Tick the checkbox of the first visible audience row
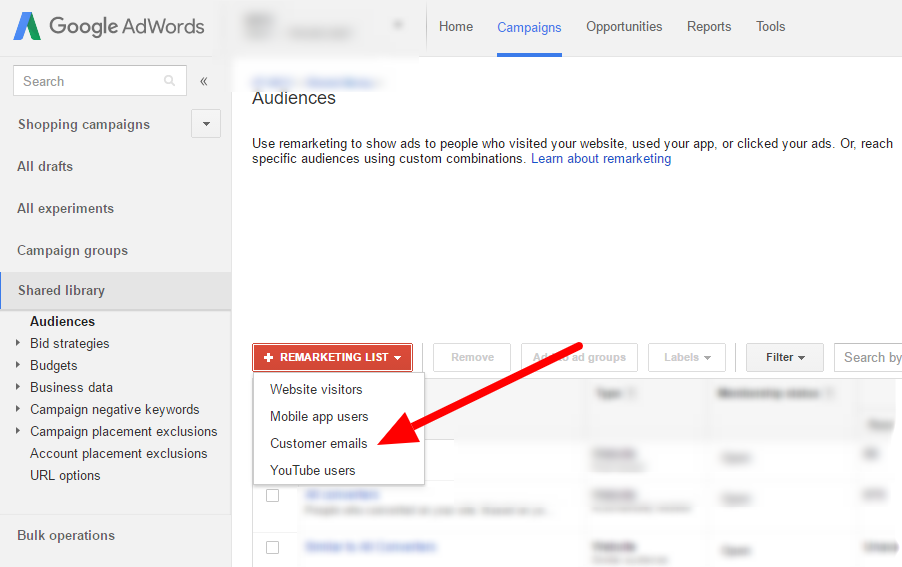This screenshot has width=902, height=567. tap(273, 495)
